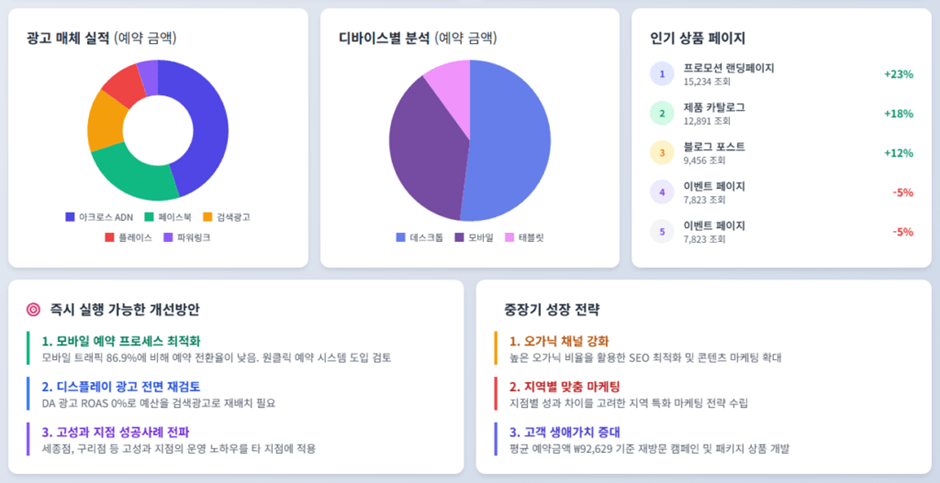Click the orange rank 3 number badge
Screen dimensions: 940x483
pos(661,152)
